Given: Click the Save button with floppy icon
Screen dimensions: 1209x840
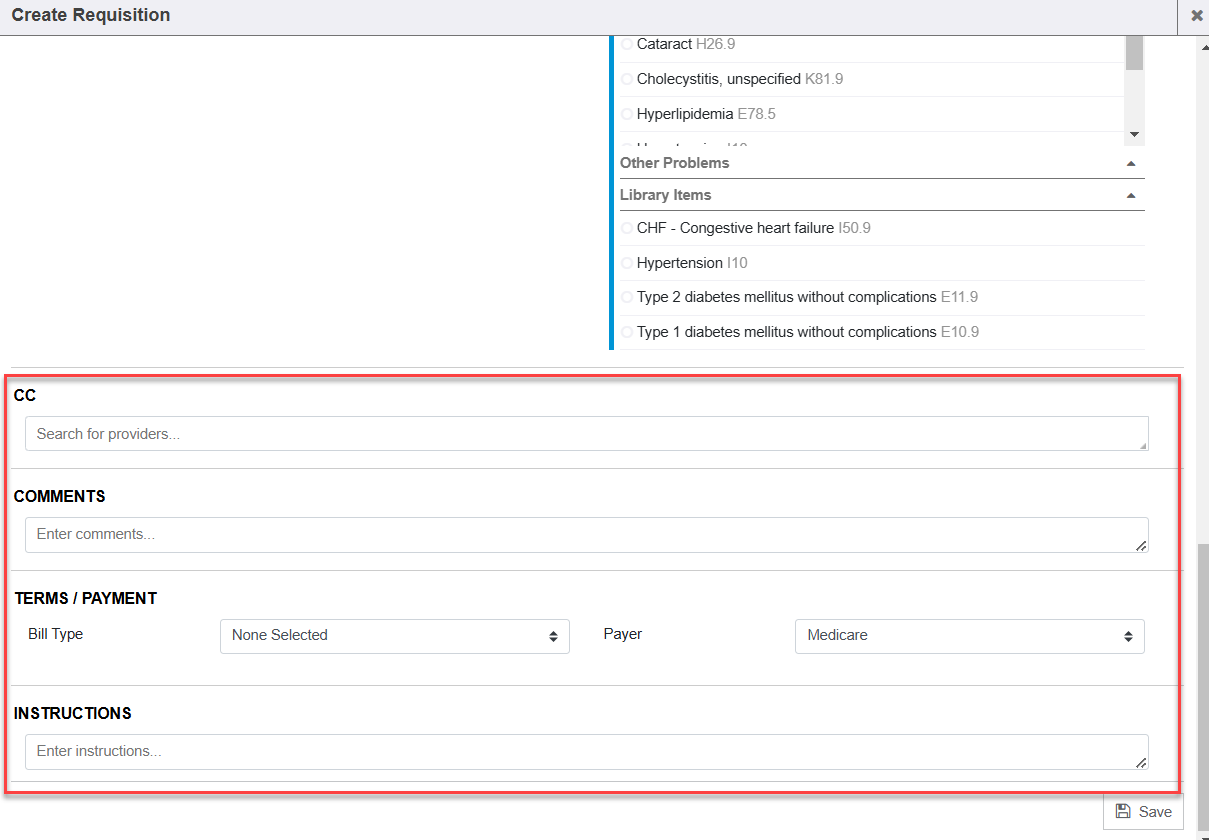Looking at the screenshot, I should click(1143, 811).
